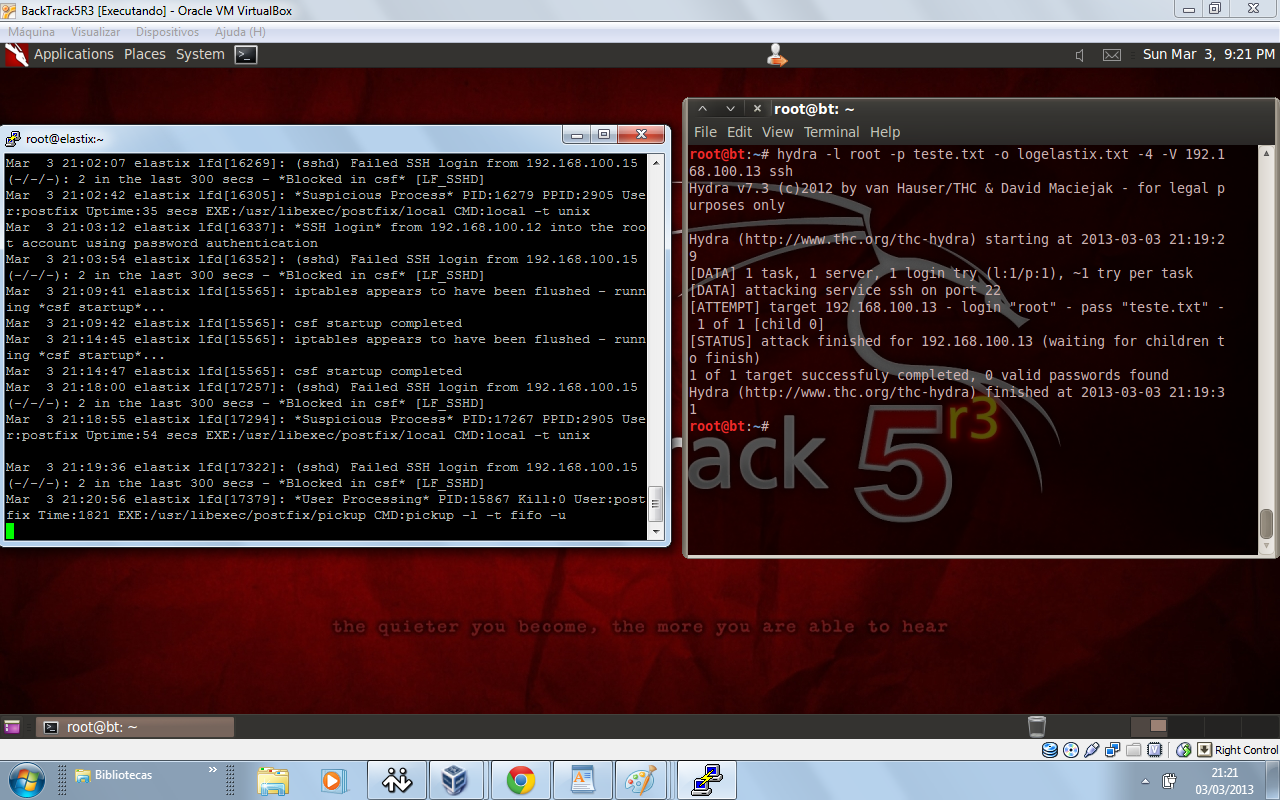Image resolution: width=1280 pixels, height=800 pixels.
Task: Click the panel clock Sun Mar 3
Action: pos(1209,54)
